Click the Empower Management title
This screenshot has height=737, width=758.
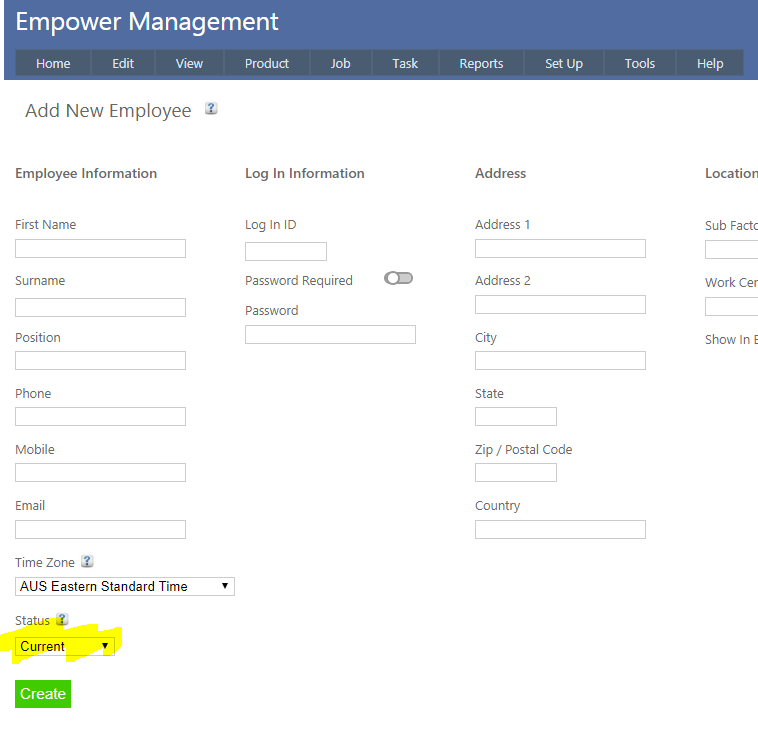coord(147,22)
